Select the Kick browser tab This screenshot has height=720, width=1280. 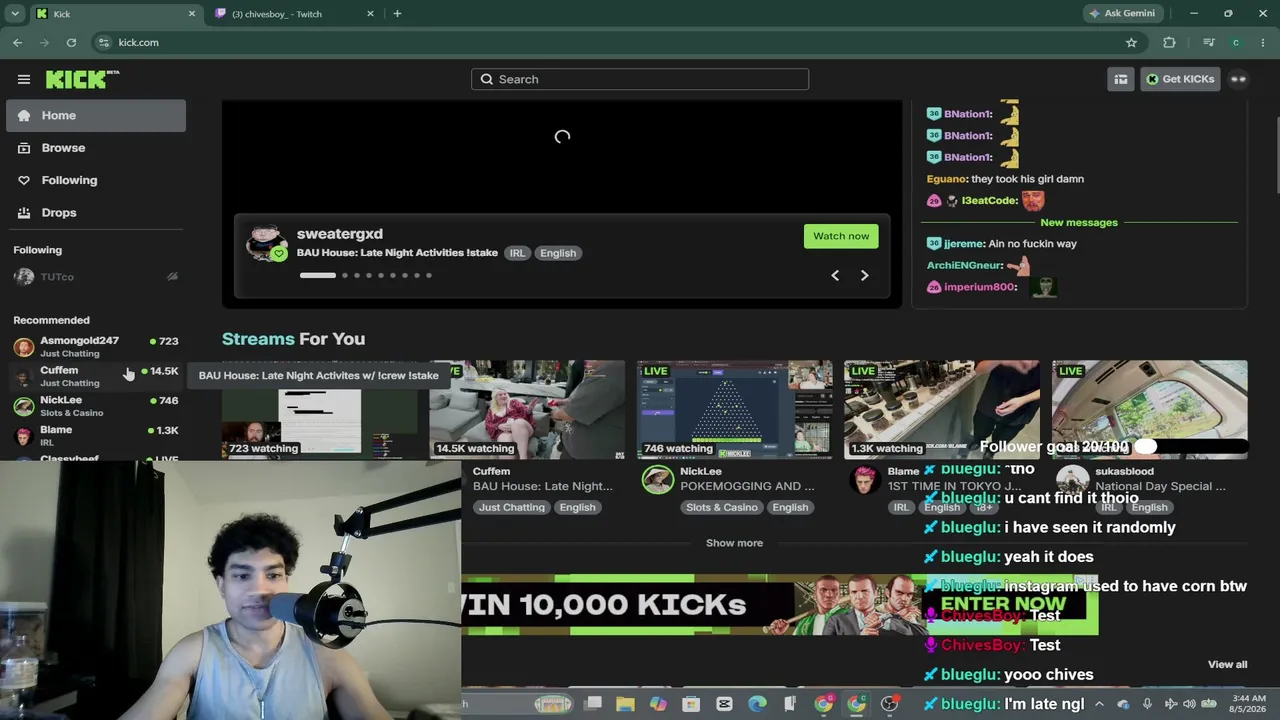coord(114,14)
